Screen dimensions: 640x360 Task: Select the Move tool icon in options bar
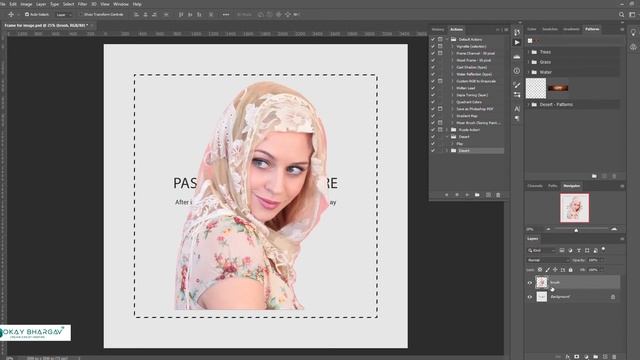[x=11, y=14]
